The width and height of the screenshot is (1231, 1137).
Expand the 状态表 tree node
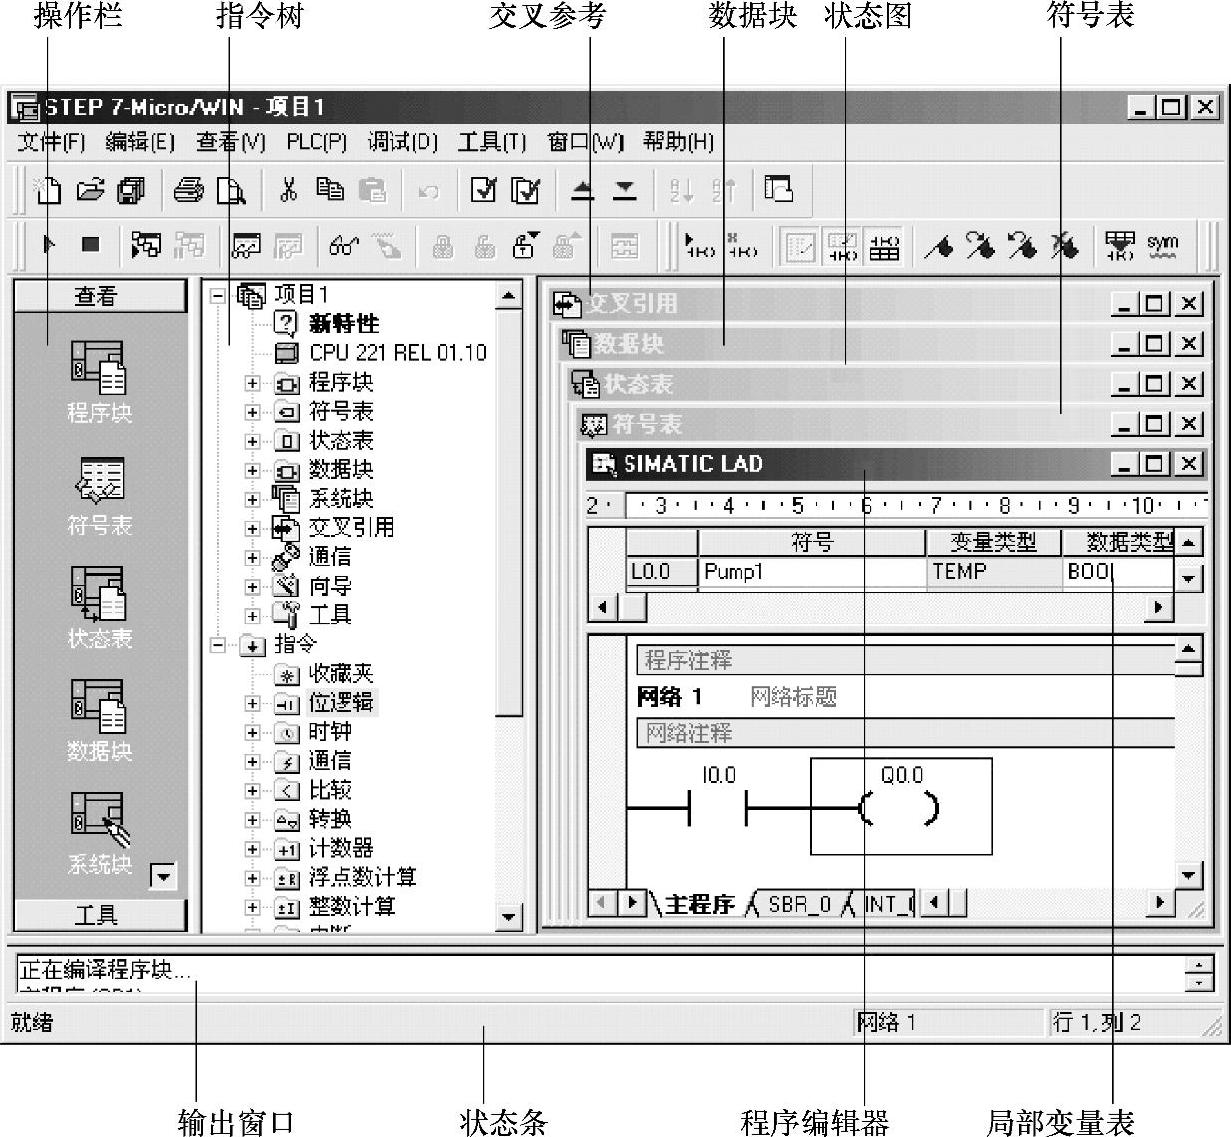(x=252, y=441)
